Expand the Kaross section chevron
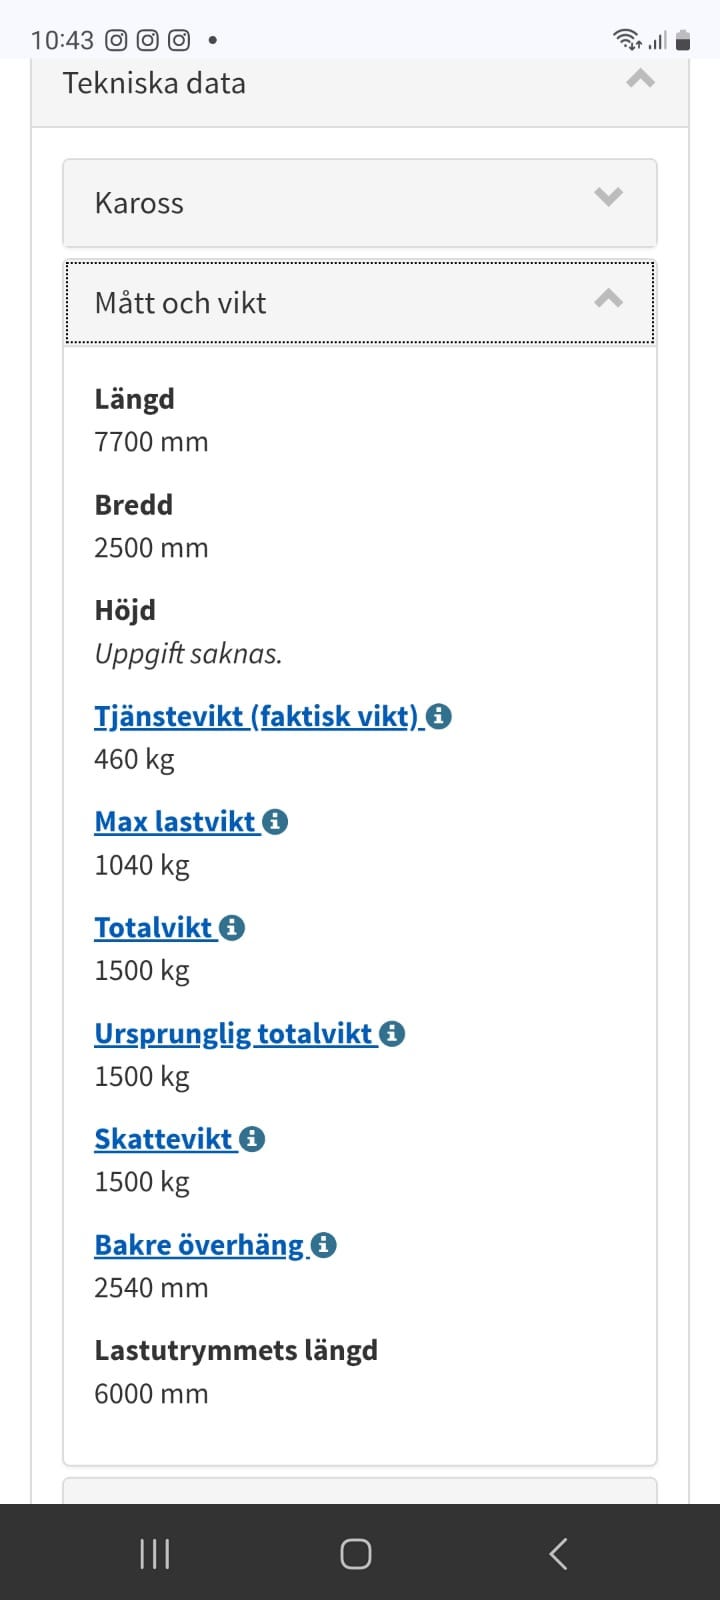The height and width of the screenshot is (1600, 720). pos(608,197)
